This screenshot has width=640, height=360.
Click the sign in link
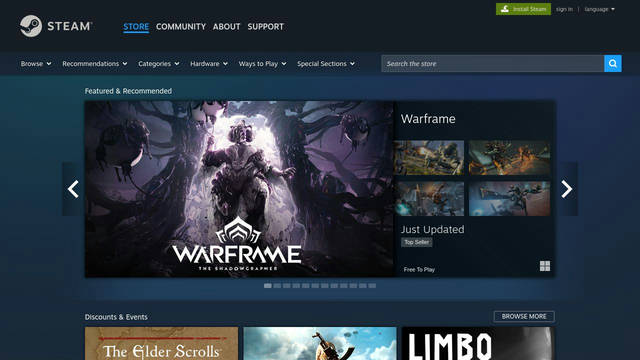coord(564,9)
